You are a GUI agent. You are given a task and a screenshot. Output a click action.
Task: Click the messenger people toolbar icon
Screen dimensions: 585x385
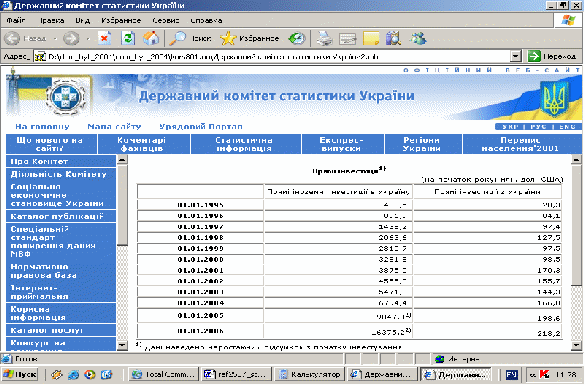tap(417, 38)
